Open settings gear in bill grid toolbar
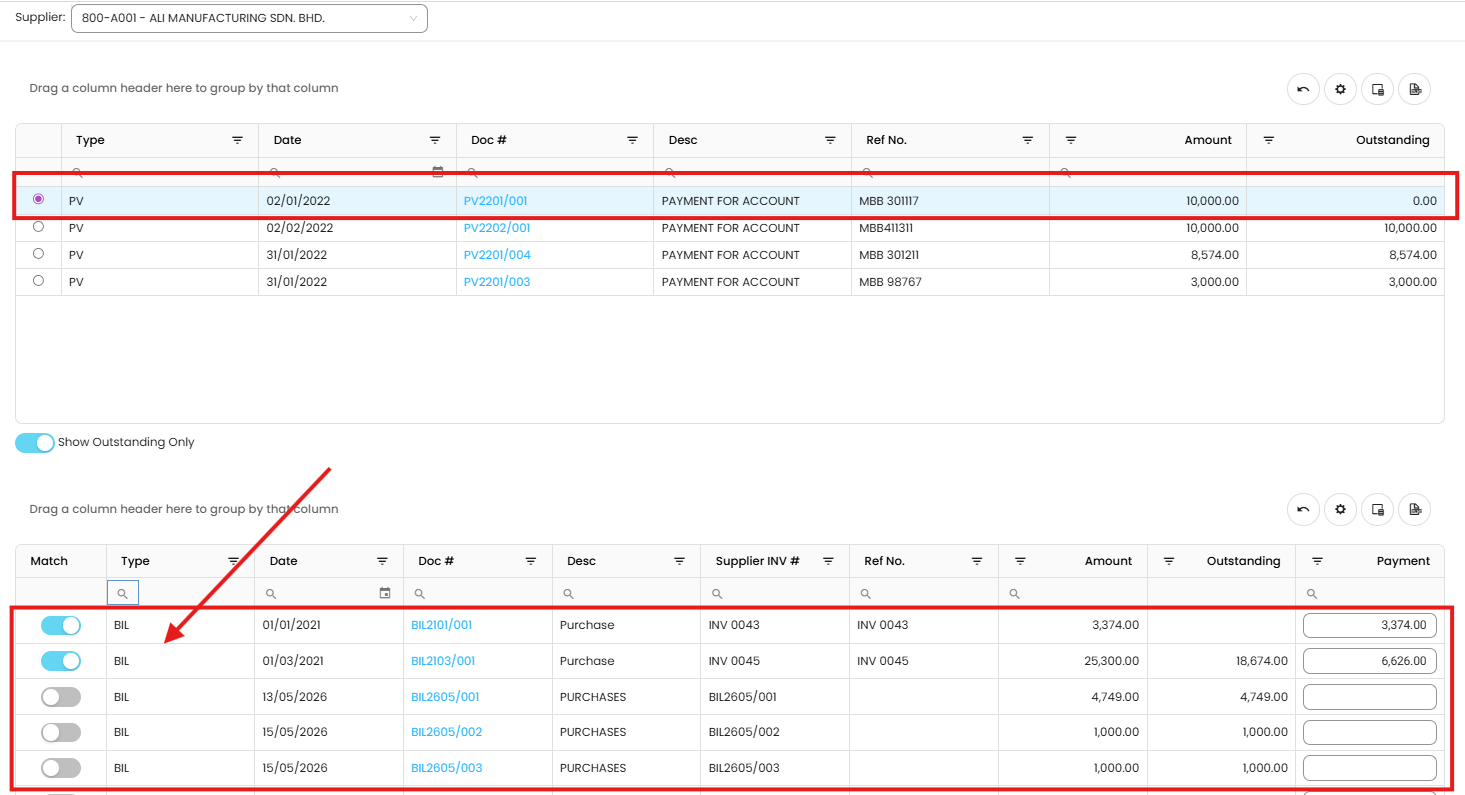Image resolution: width=1465 pixels, height=795 pixels. (x=1340, y=509)
